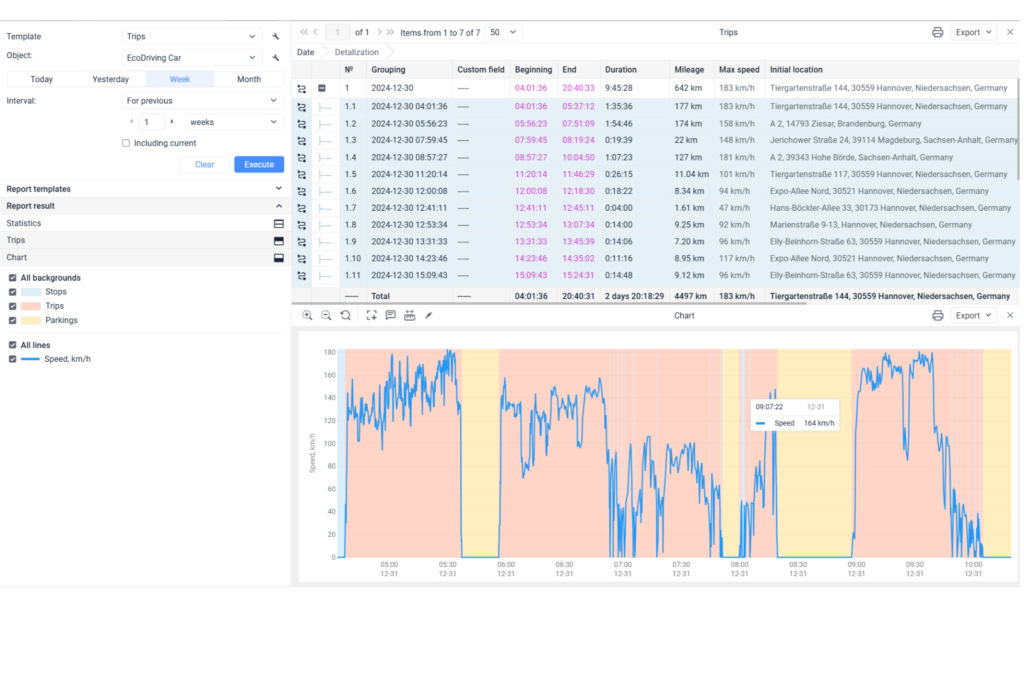The width and height of the screenshot is (1024, 683).
Task: Toggle the Speed, km/h line checkbox
Action: (12, 359)
